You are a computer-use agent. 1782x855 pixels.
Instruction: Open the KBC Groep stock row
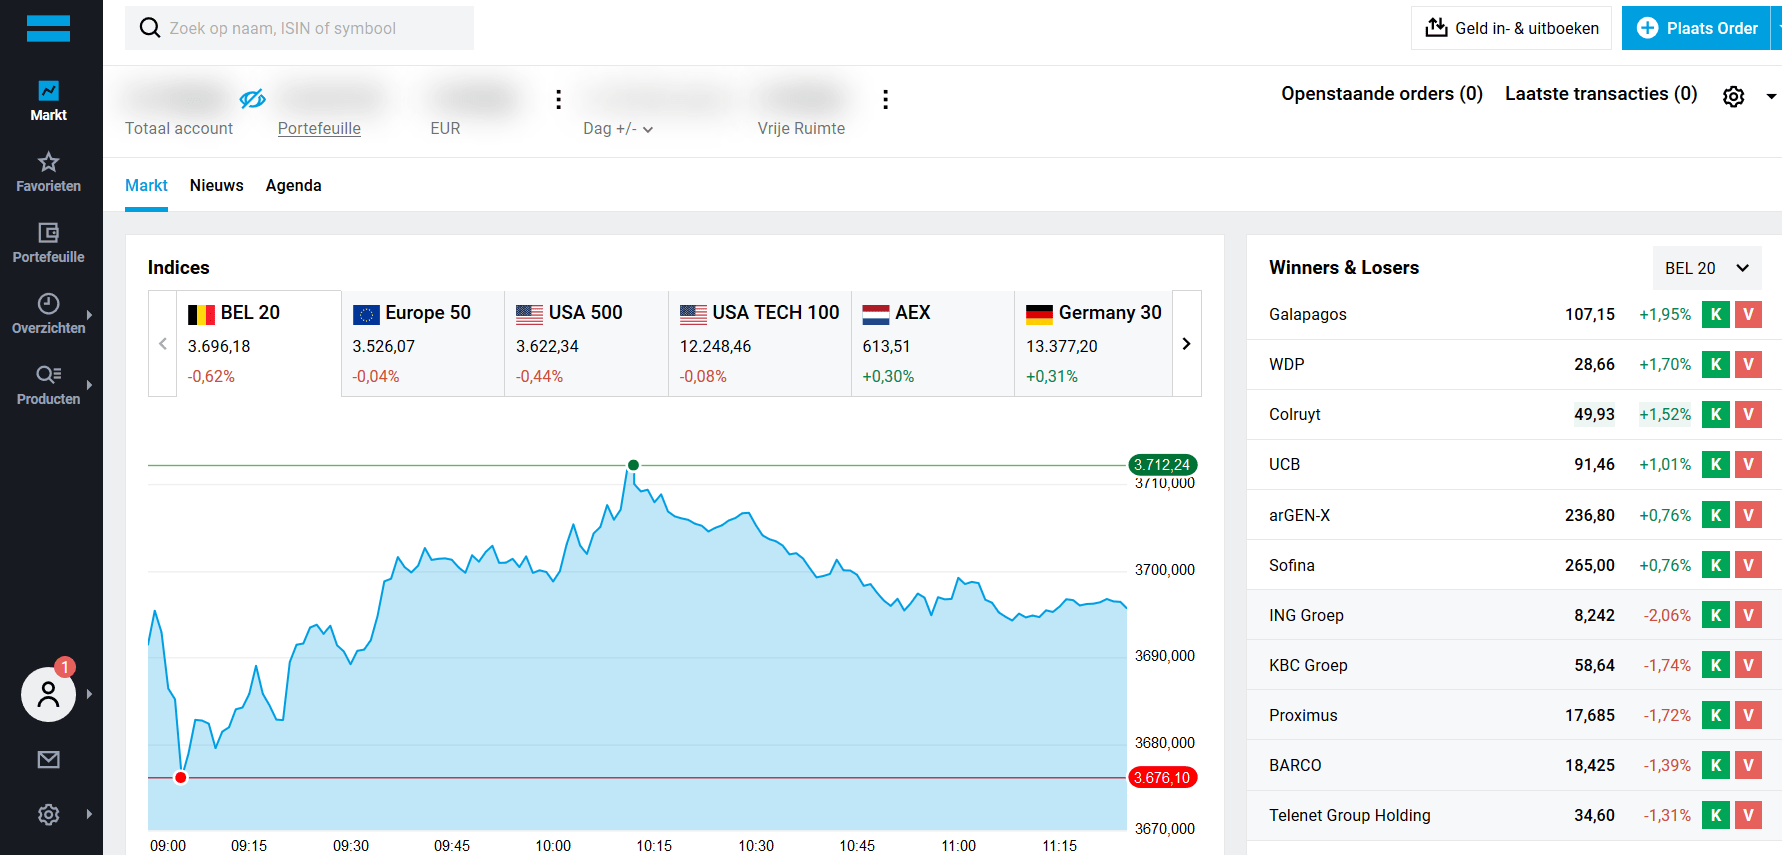click(1514, 665)
